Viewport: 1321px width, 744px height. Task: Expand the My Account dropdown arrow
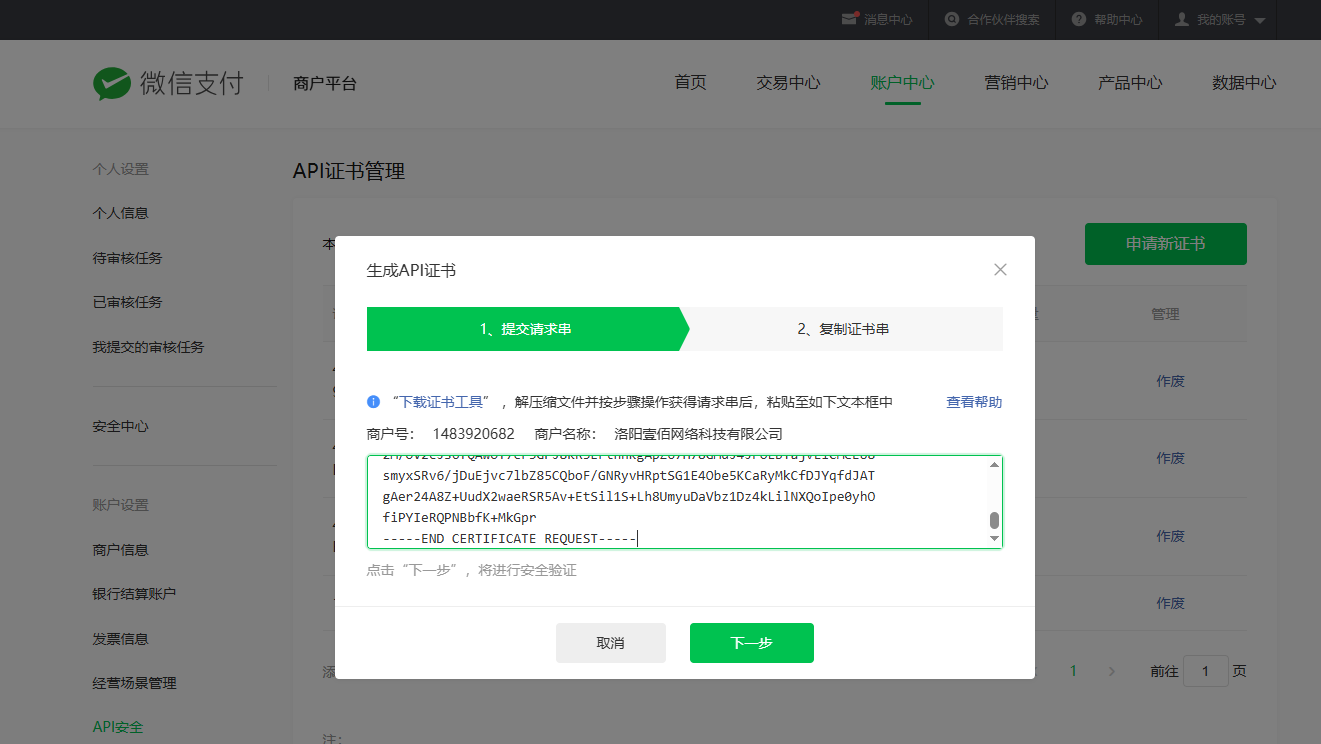1259,20
